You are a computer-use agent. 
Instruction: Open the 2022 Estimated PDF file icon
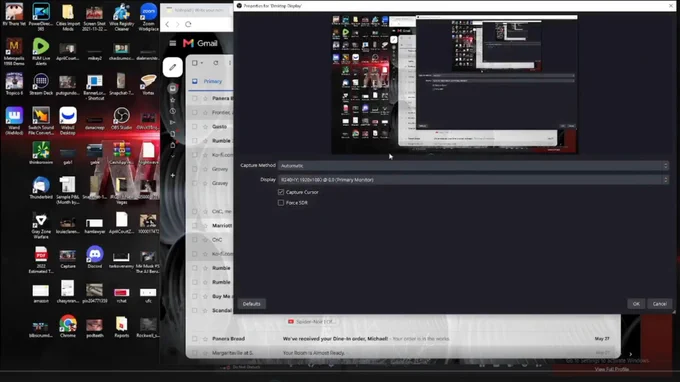point(41,260)
